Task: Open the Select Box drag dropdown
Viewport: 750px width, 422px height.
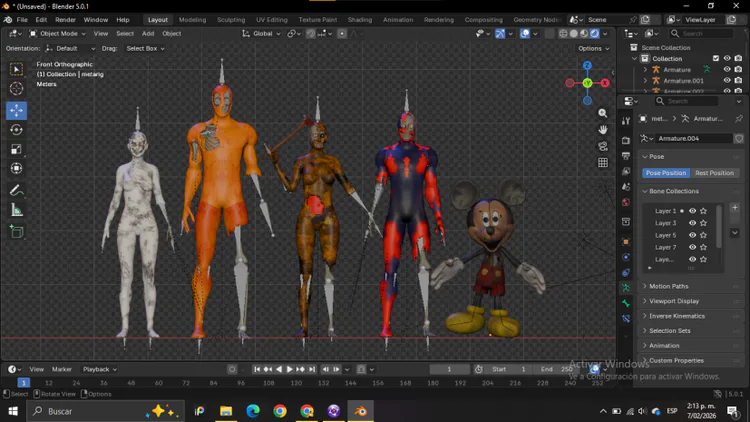Action: [145, 48]
